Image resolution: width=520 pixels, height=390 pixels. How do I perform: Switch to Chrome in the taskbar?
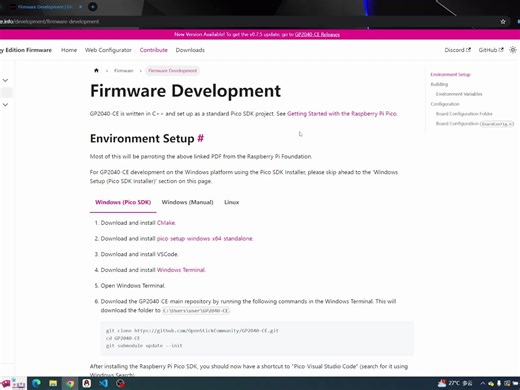click(70, 383)
